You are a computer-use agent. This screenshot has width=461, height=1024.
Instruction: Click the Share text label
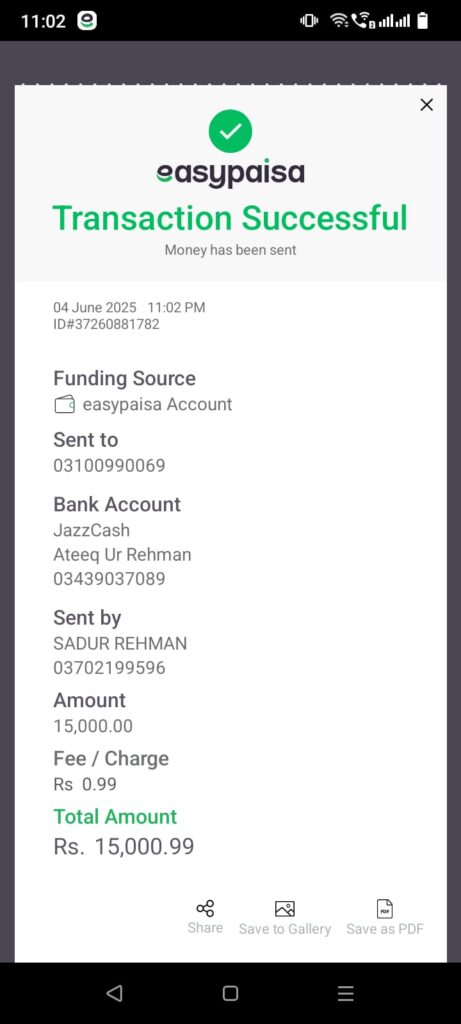pyautogui.click(x=205, y=928)
